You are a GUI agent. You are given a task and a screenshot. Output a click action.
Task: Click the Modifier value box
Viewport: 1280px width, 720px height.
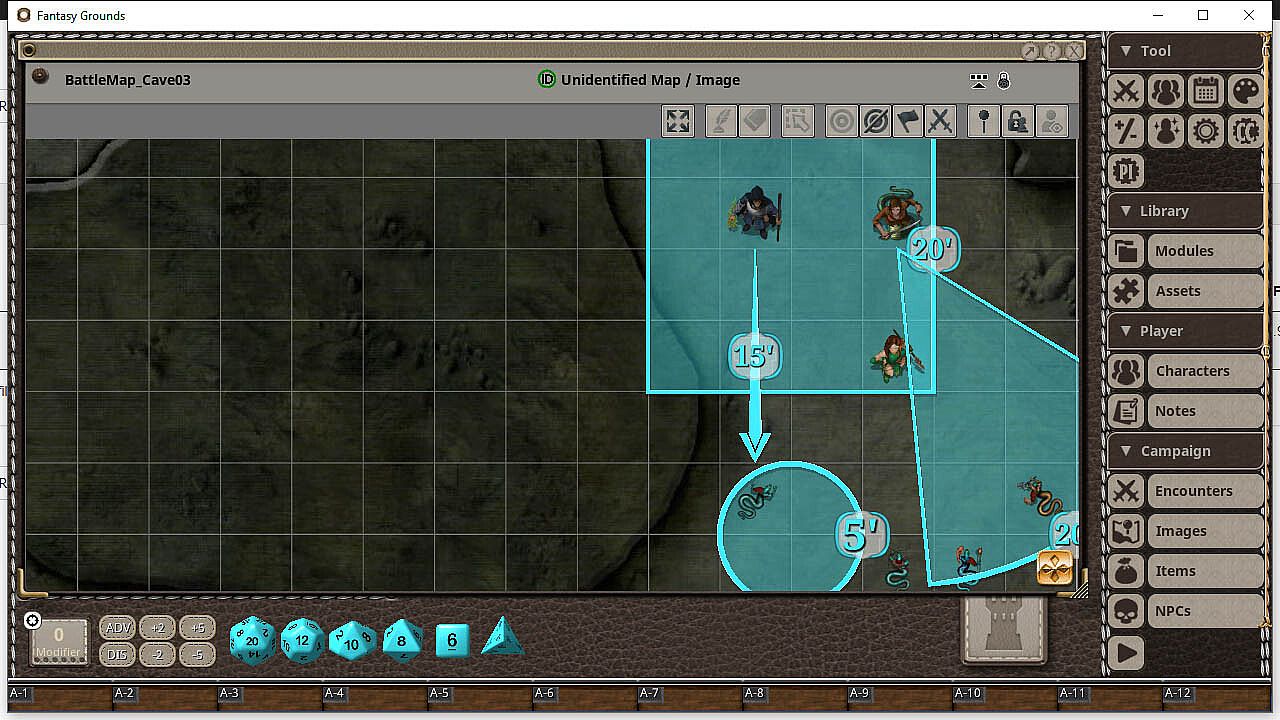59,641
